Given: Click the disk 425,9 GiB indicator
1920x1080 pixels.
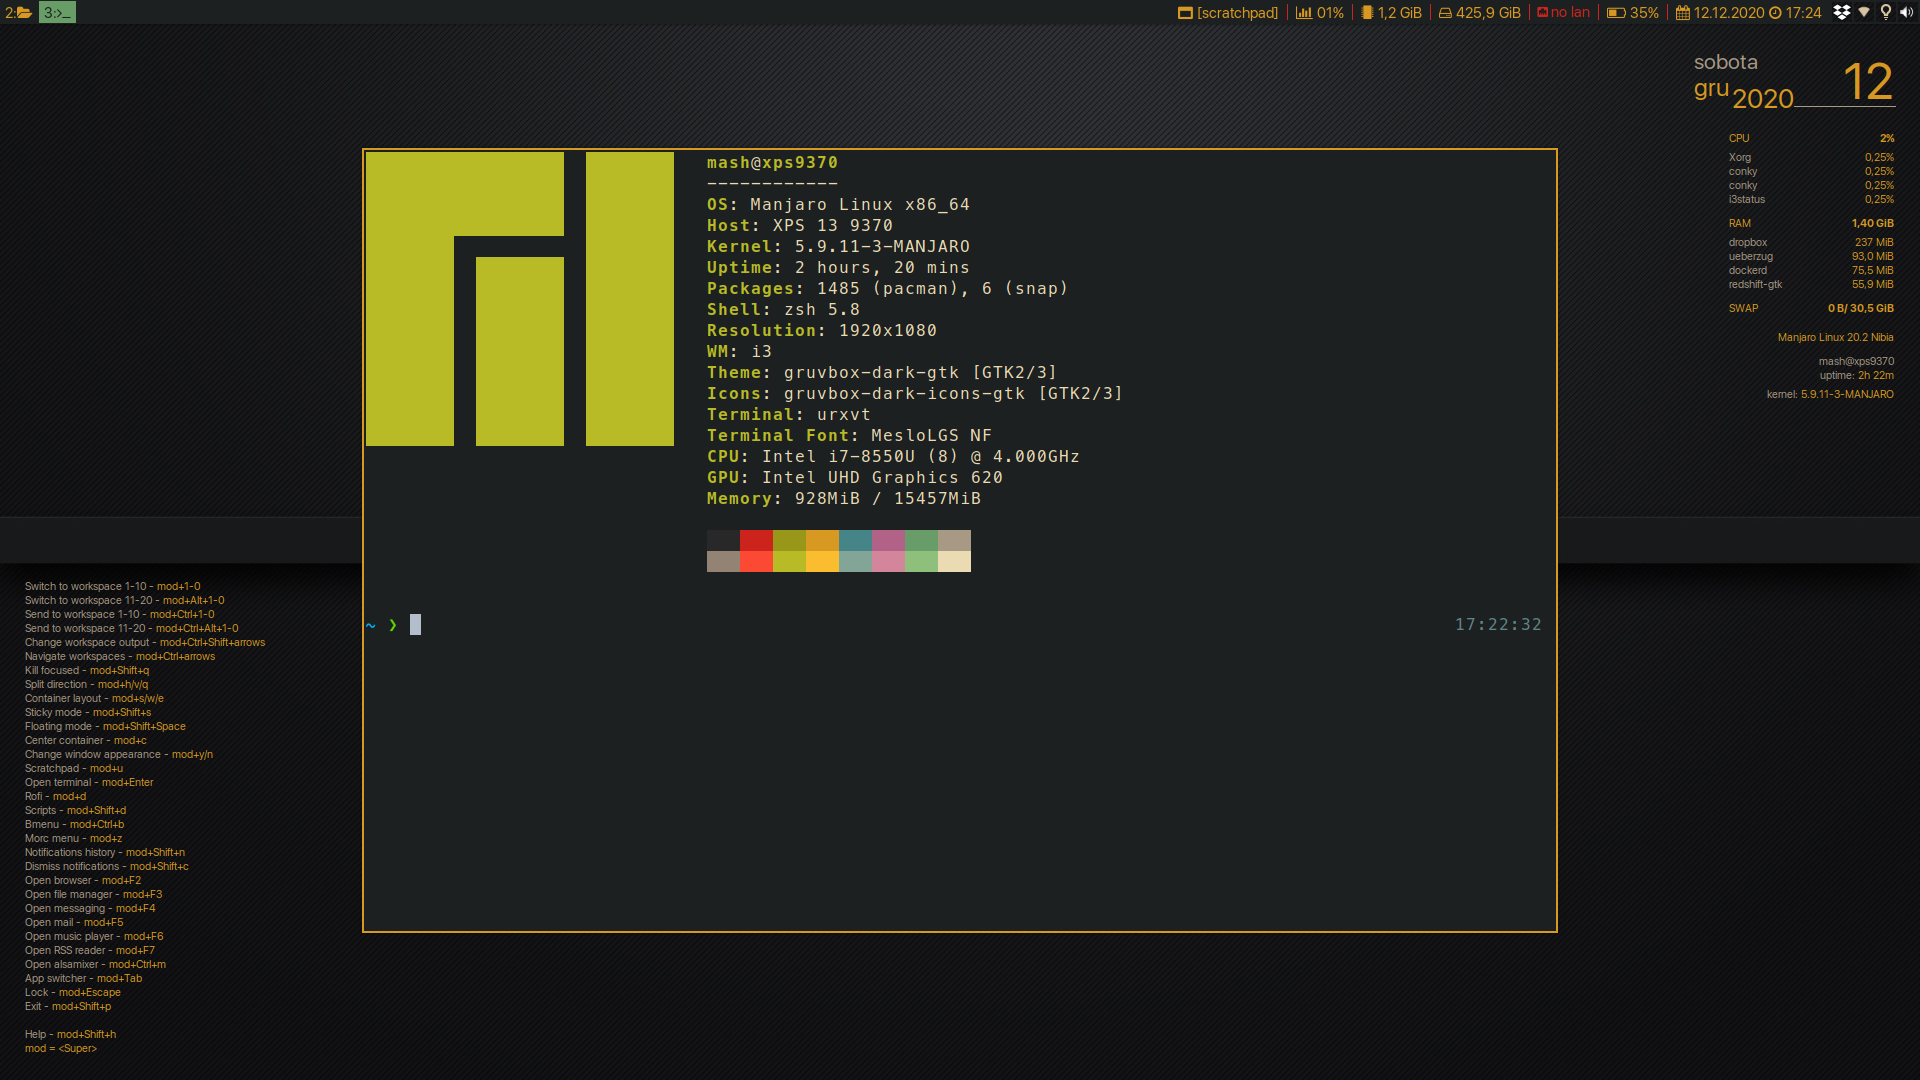Looking at the screenshot, I should point(1480,13).
